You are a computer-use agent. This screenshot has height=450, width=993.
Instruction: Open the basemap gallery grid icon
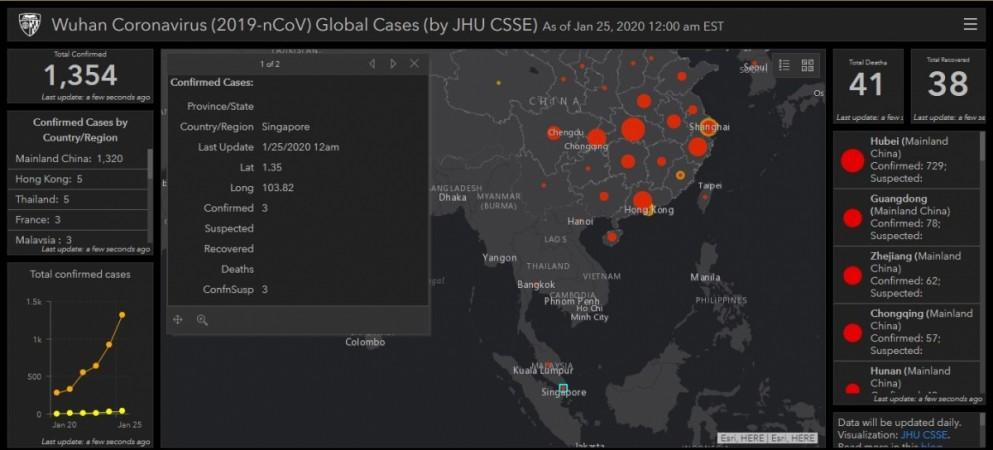click(x=807, y=65)
